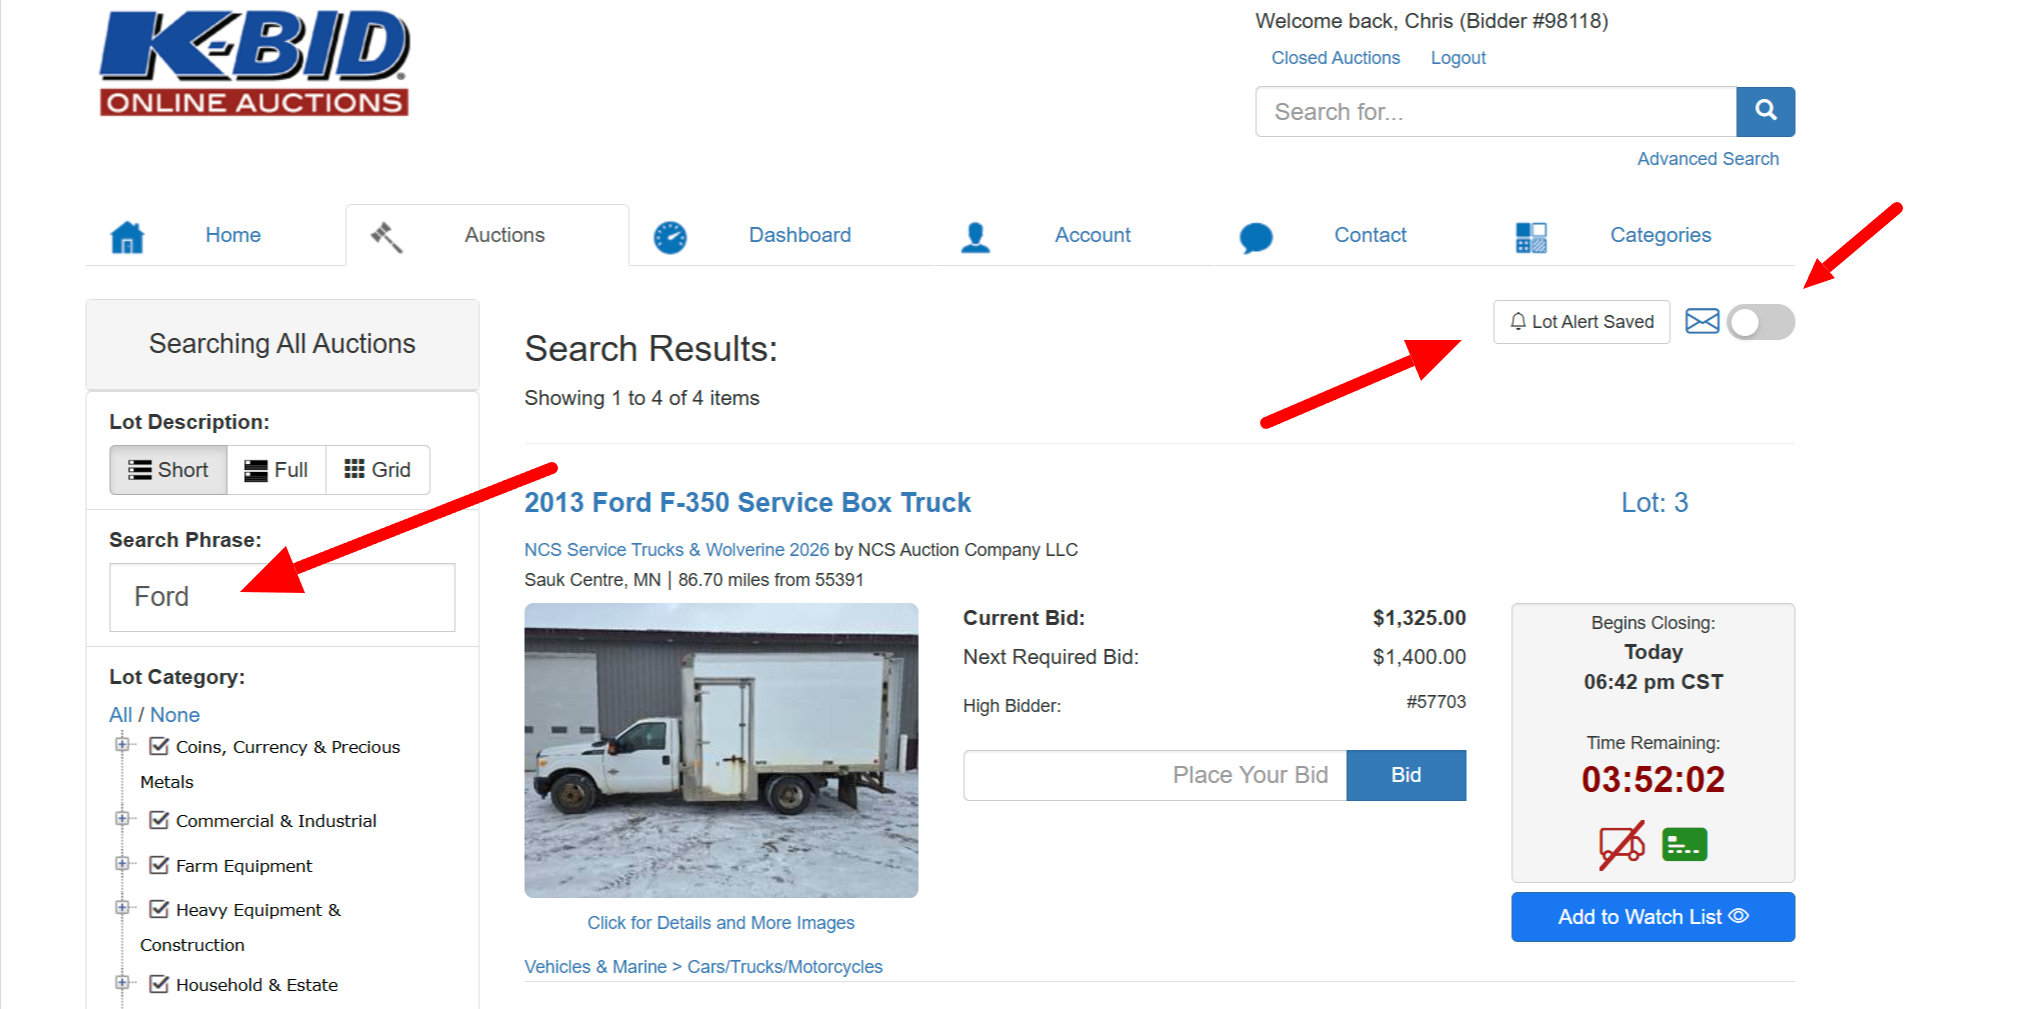Click the K-BID Online Auctions logo
2017x1009 pixels.
point(254,63)
